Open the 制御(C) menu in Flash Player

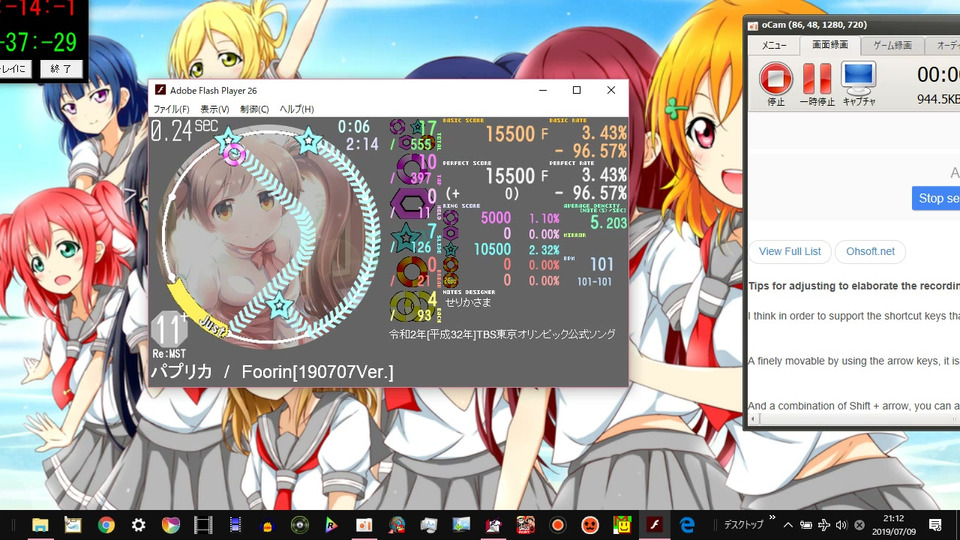[x=255, y=109]
